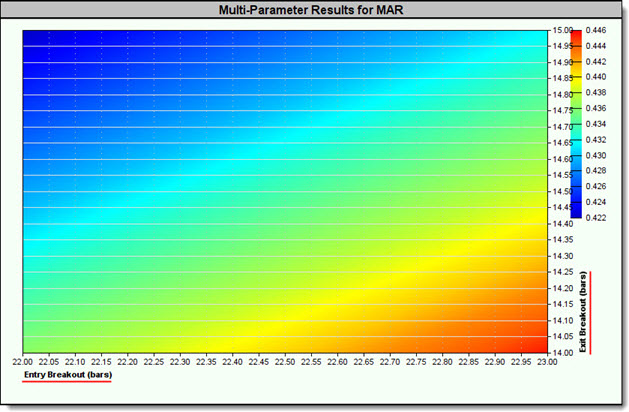
Task: Select the 22.25 x-axis tick label
Action: [x=154, y=361]
